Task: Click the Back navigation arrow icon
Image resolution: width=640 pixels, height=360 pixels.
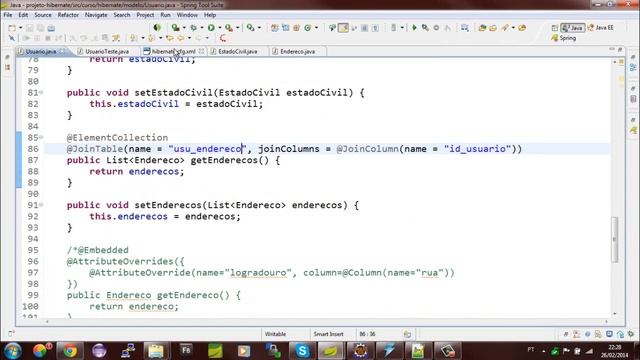Action: 180,38
